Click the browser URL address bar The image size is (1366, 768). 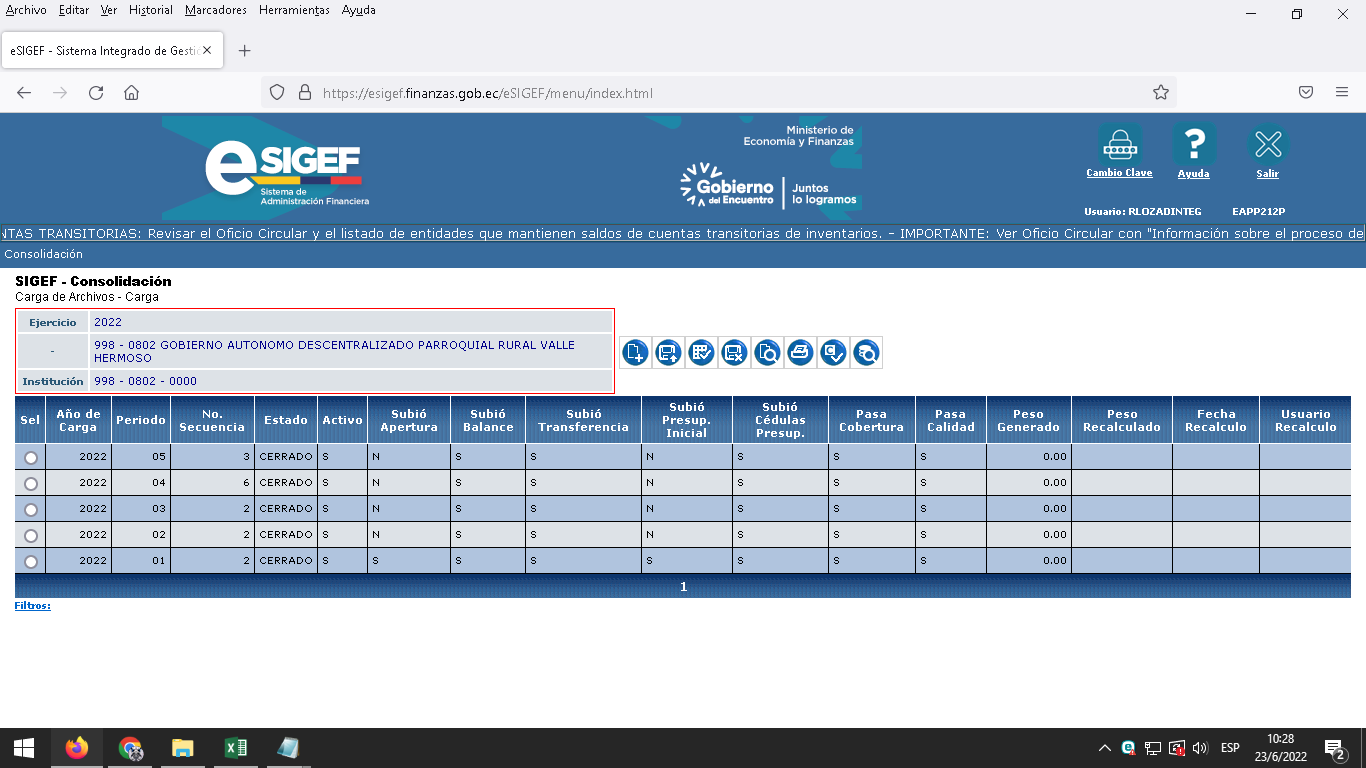pos(700,93)
